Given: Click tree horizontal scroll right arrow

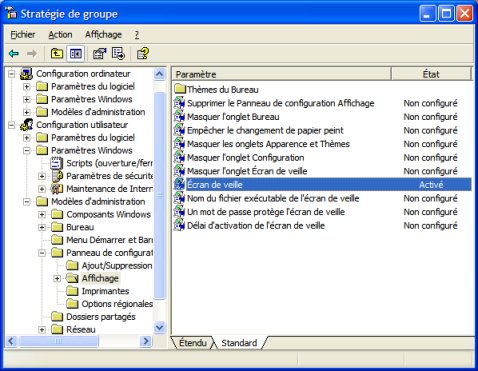Looking at the screenshot, I should point(146,341).
